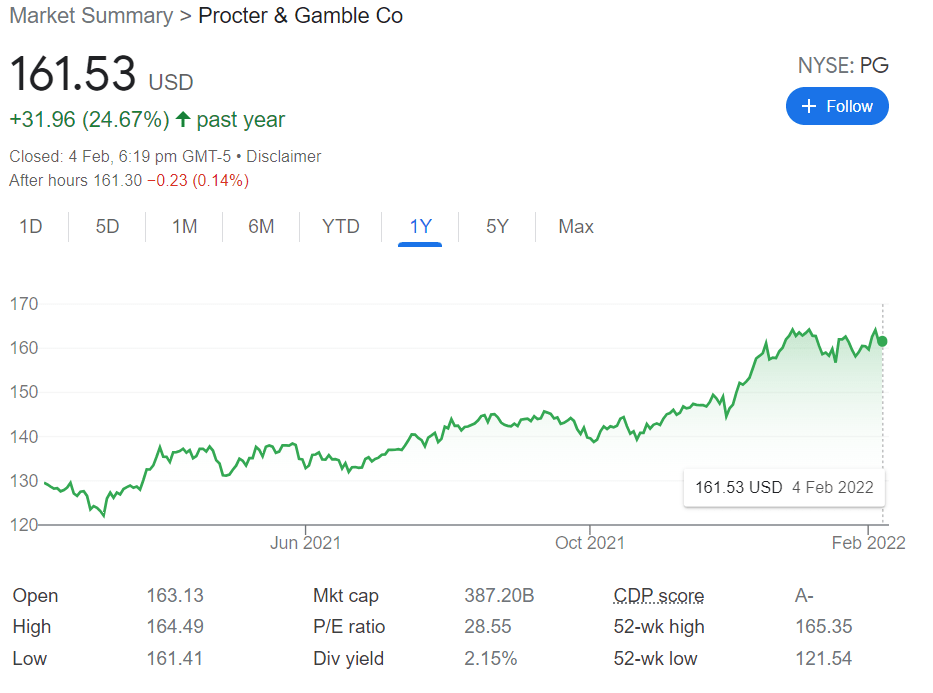Click the green up arrow icon
Screen dimensions: 933x693
point(183,120)
